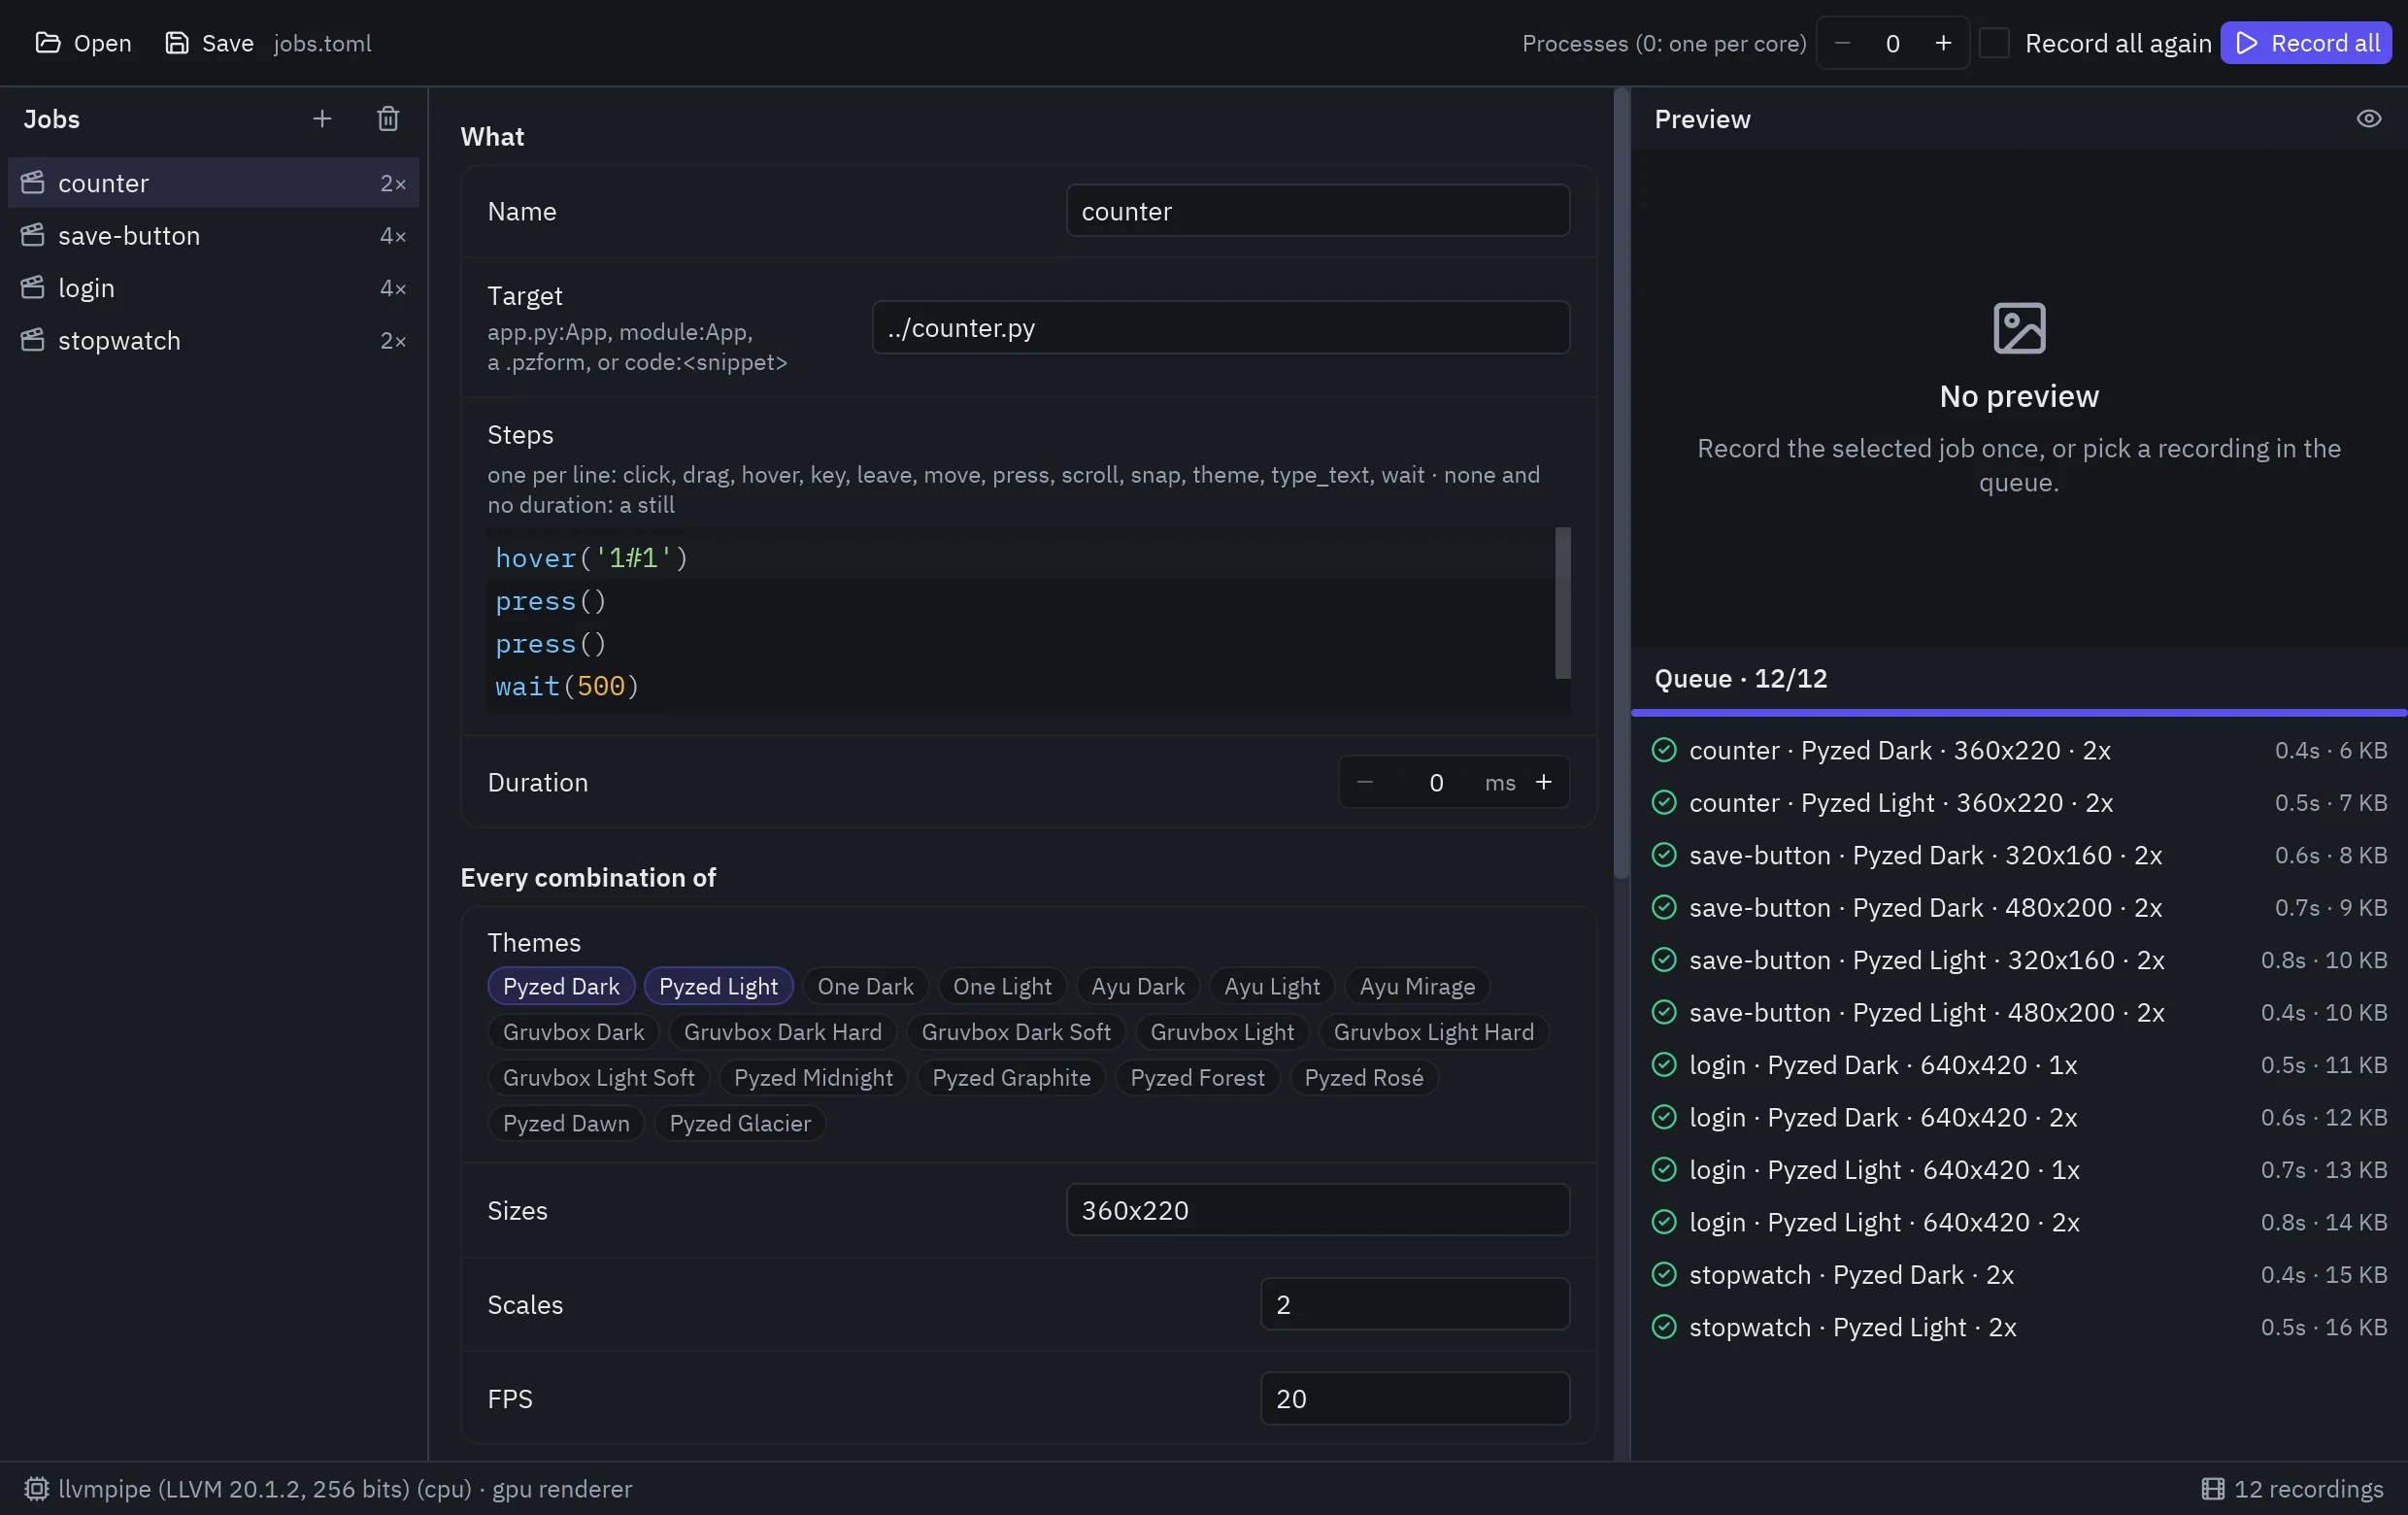
Task: Click the Scales input field
Action: tap(1415, 1304)
